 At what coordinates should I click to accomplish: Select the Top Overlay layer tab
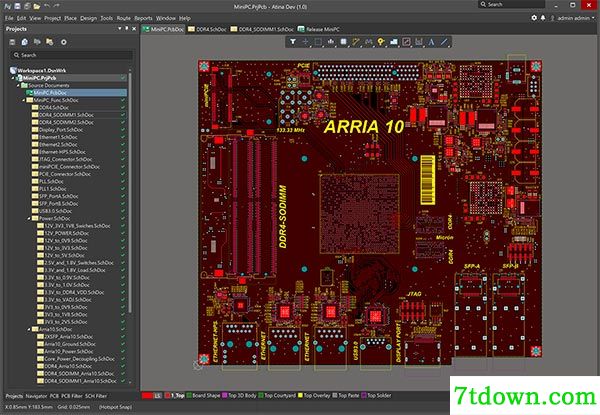click(314, 396)
